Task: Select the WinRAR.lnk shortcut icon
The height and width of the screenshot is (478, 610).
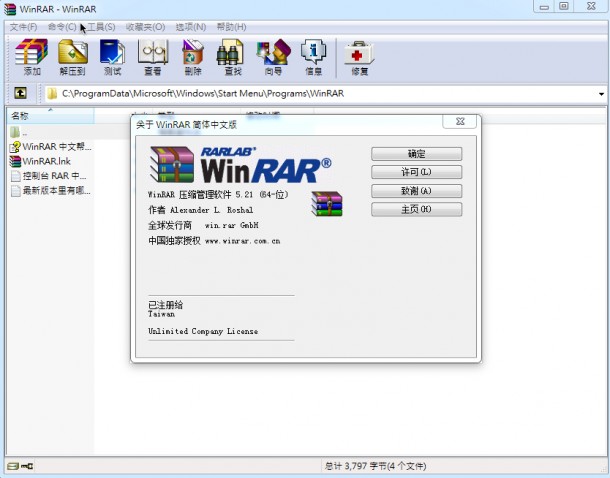Action: coord(15,161)
